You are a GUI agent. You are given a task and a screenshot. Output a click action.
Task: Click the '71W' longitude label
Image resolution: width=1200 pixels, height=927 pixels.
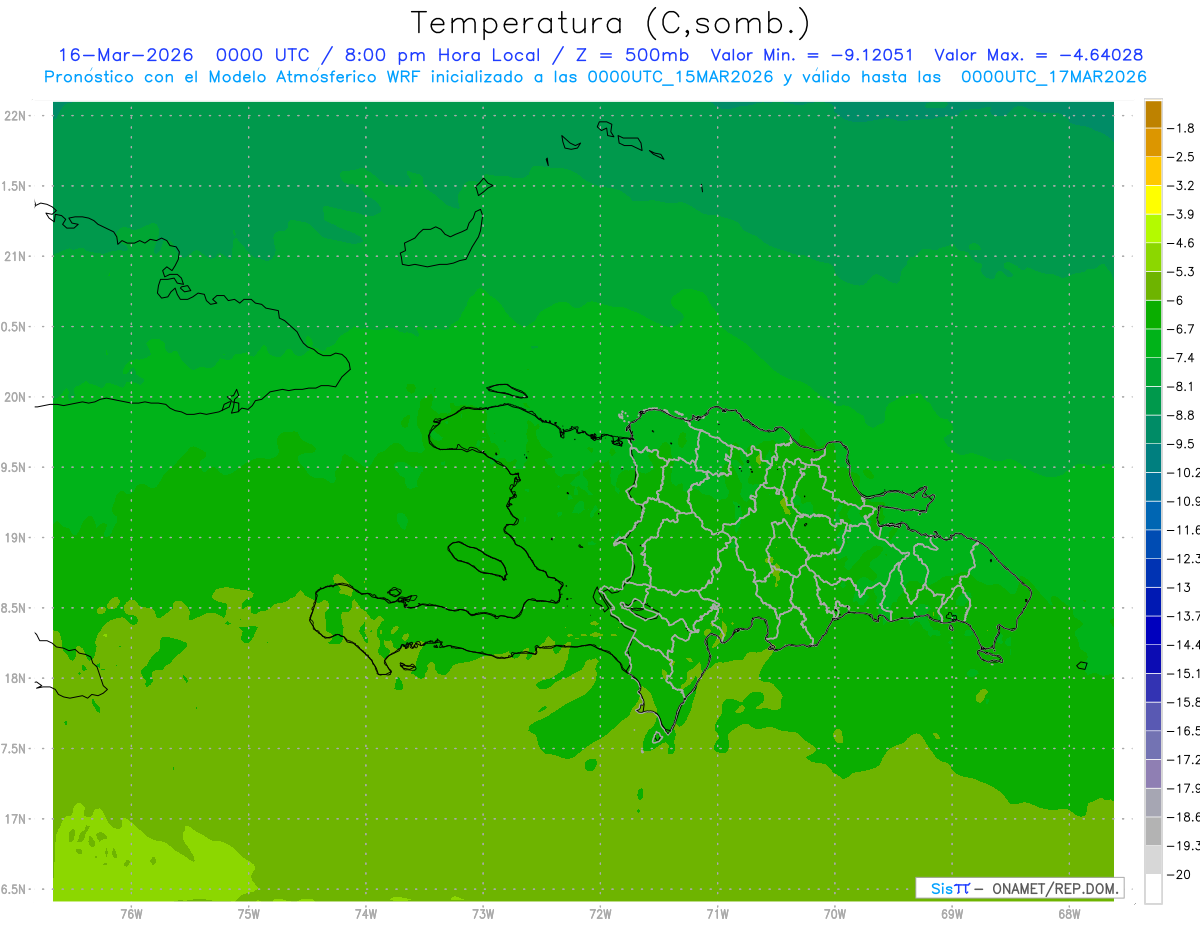click(717, 914)
